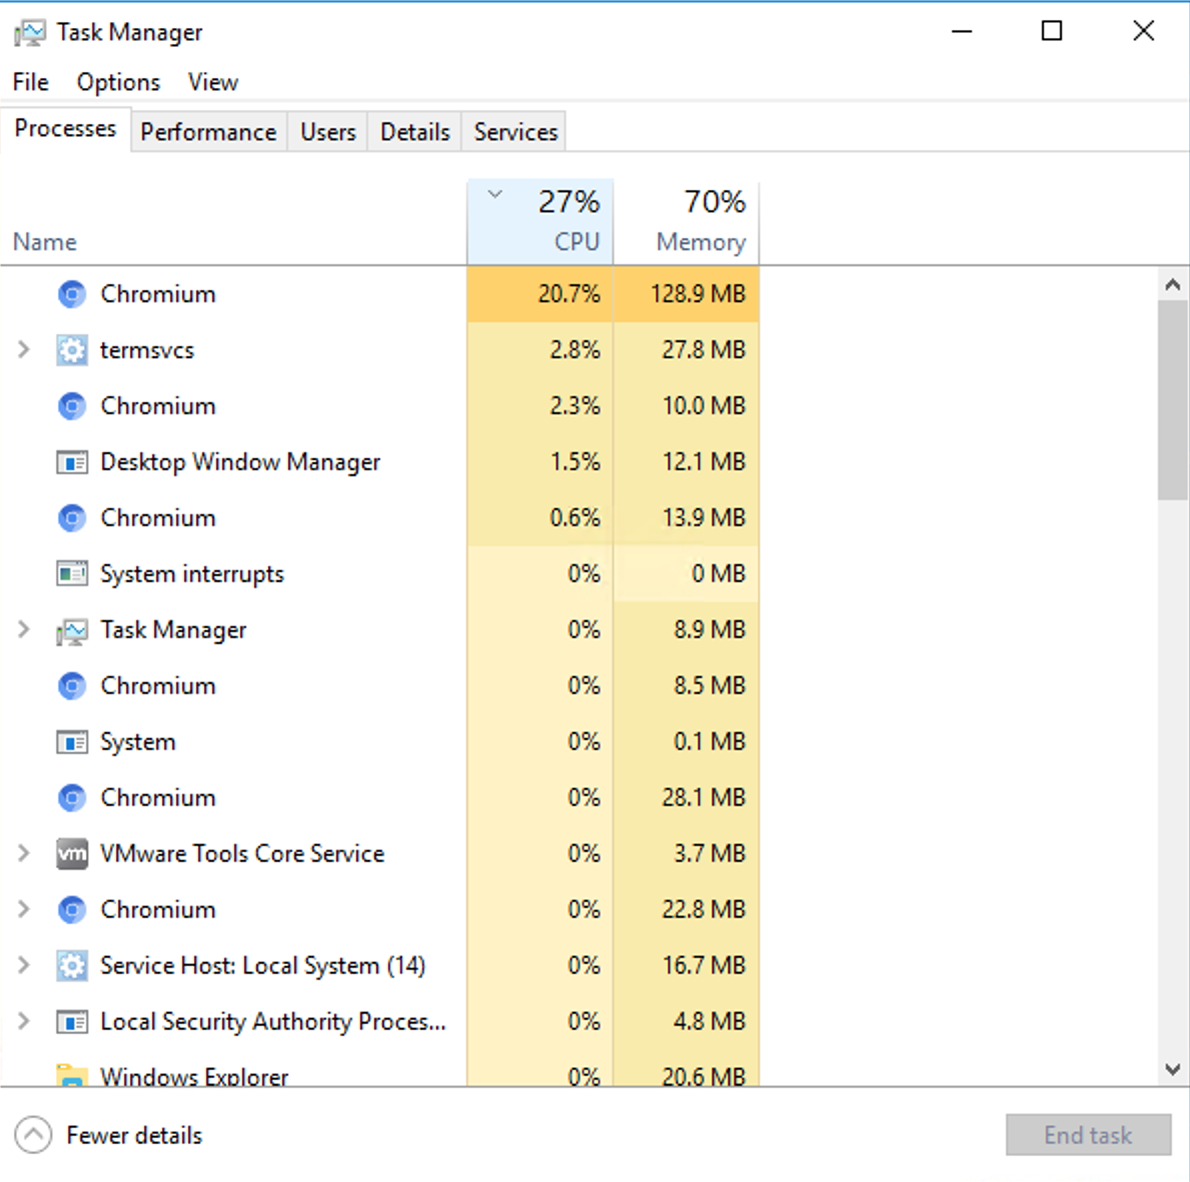Click the 4.8 MB memory cell
Viewport: 1190px width, 1182px height.
click(x=686, y=1022)
